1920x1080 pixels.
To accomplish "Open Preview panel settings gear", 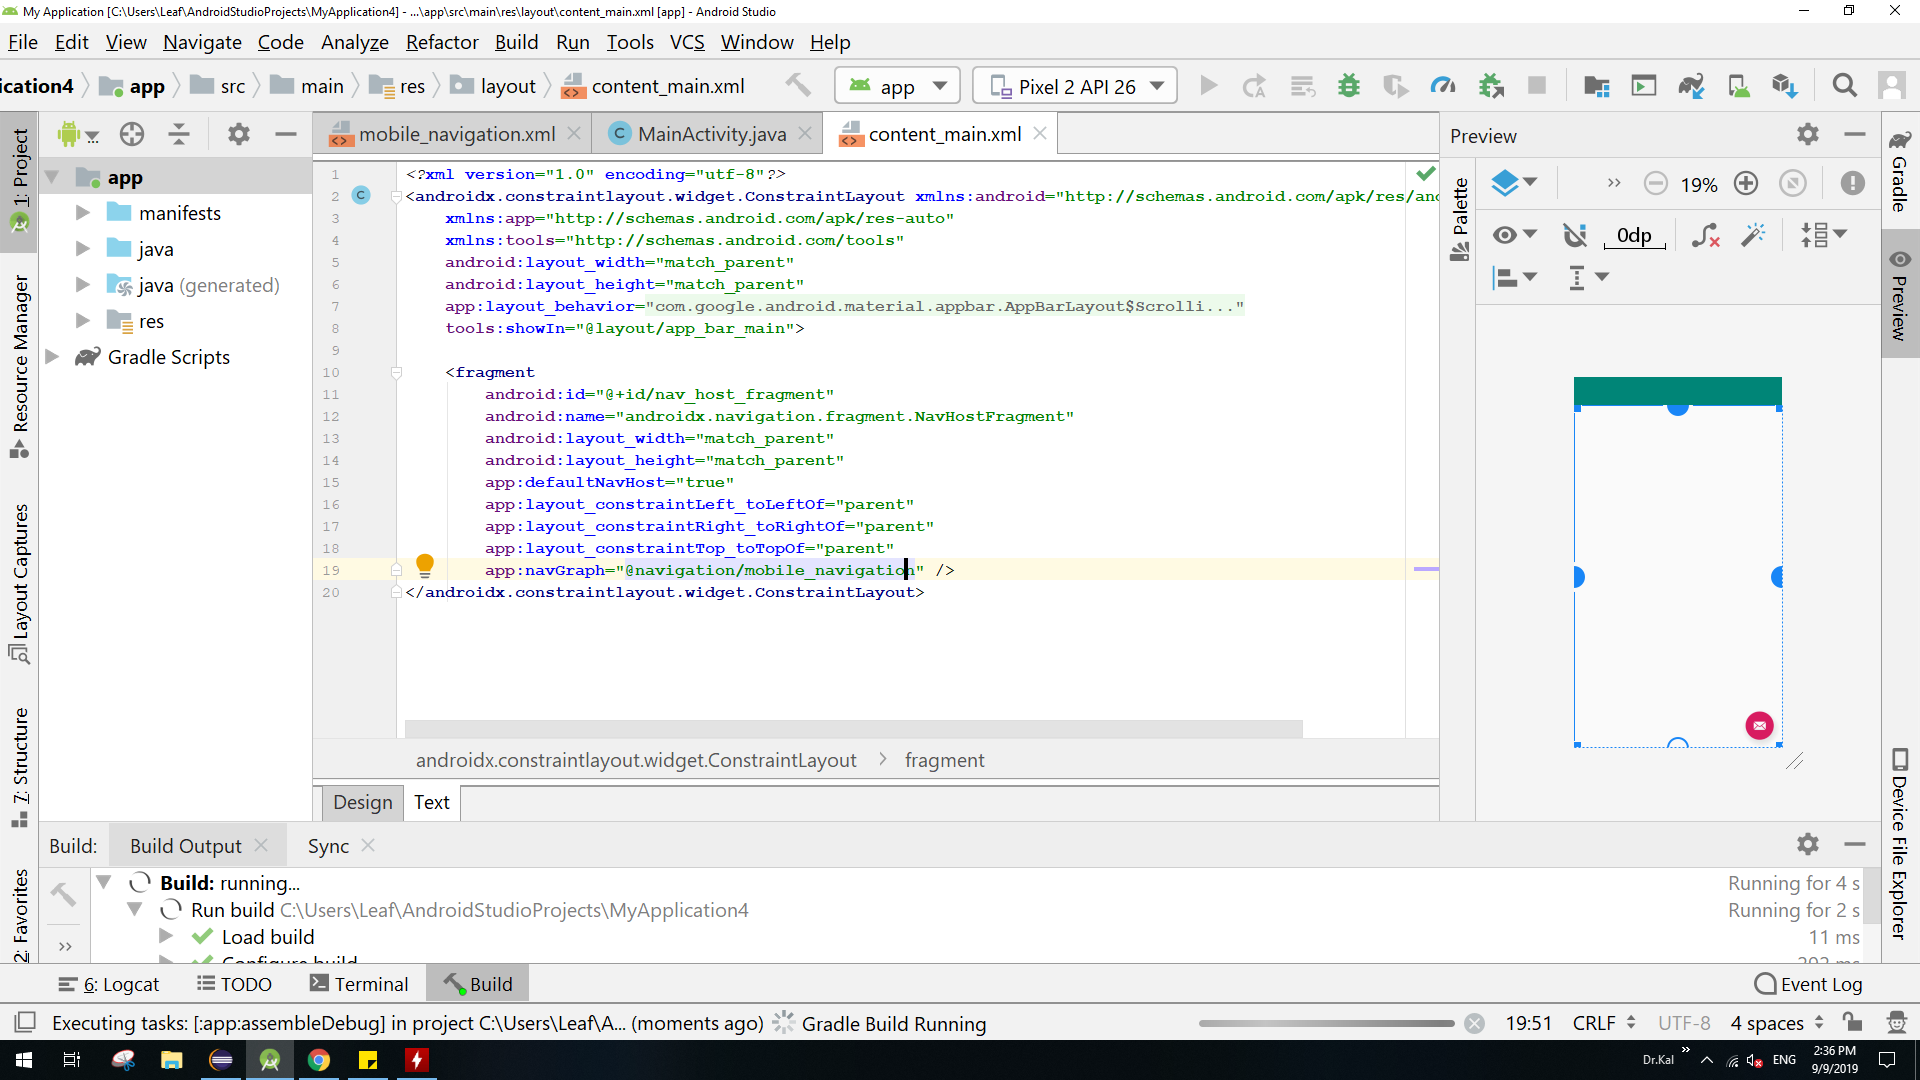I will point(1808,134).
